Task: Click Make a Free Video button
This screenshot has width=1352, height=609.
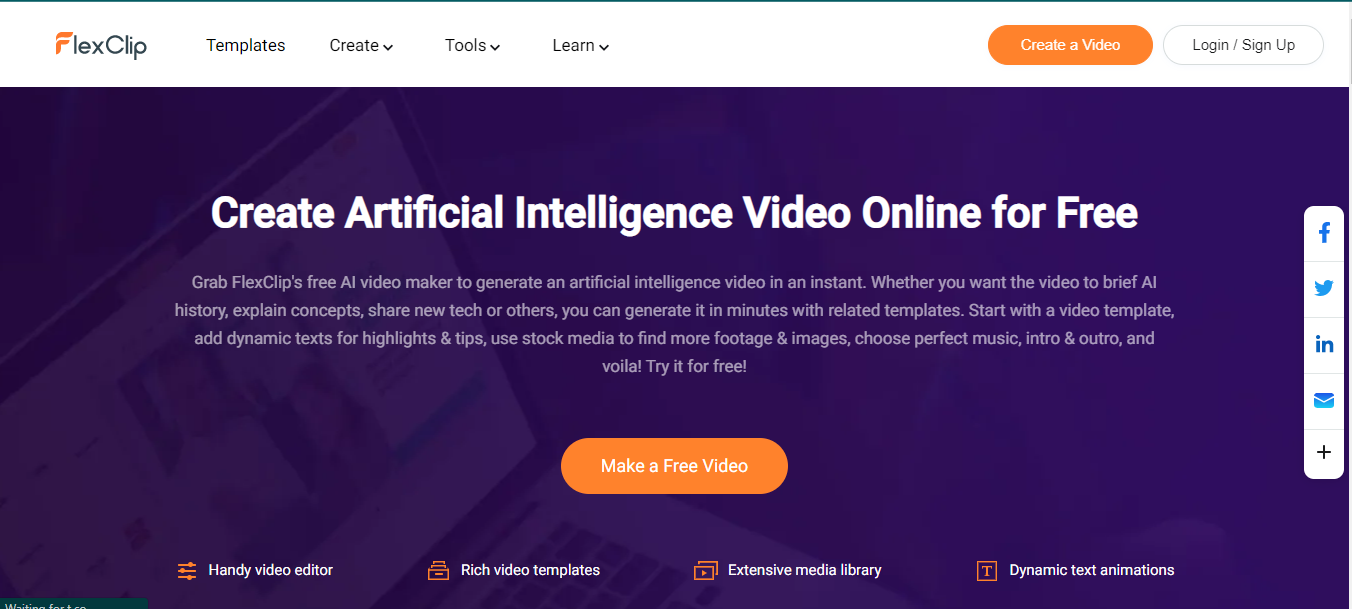Action: 674,466
